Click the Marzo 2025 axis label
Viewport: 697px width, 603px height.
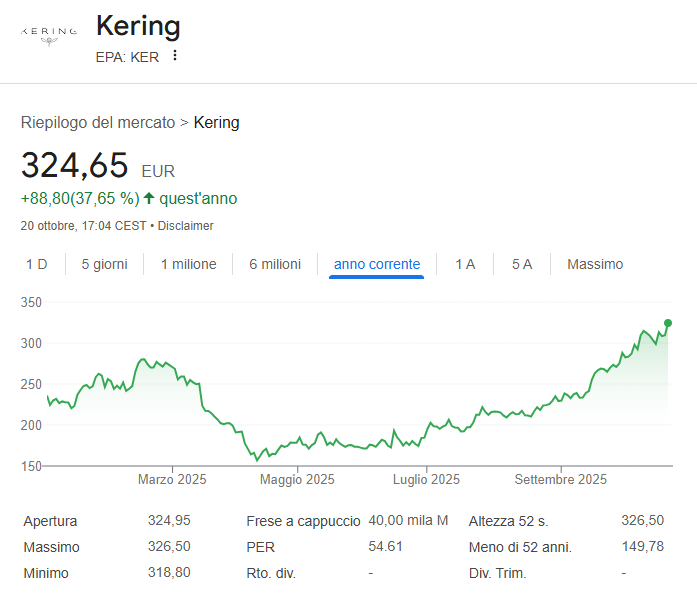(x=172, y=480)
